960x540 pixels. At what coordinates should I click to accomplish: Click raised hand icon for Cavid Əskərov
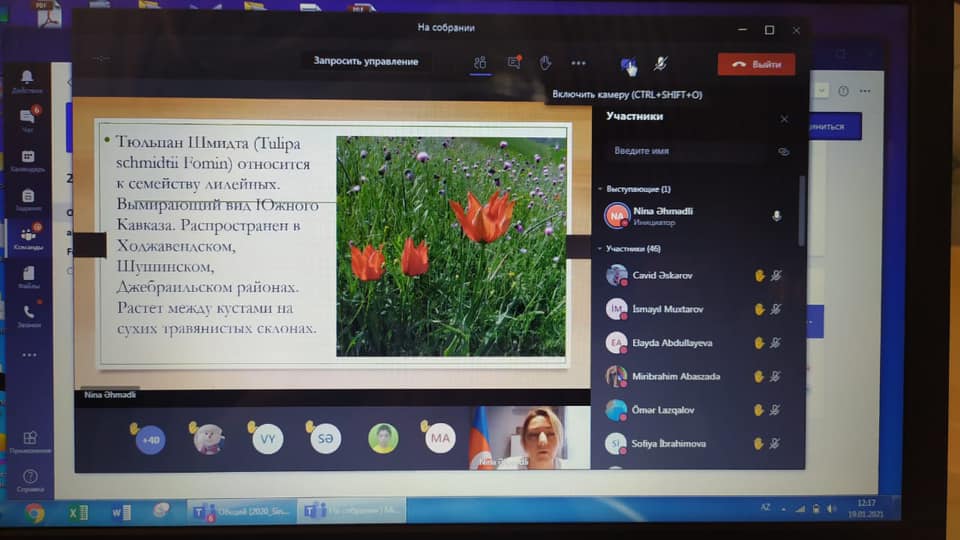(x=760, y=276)
